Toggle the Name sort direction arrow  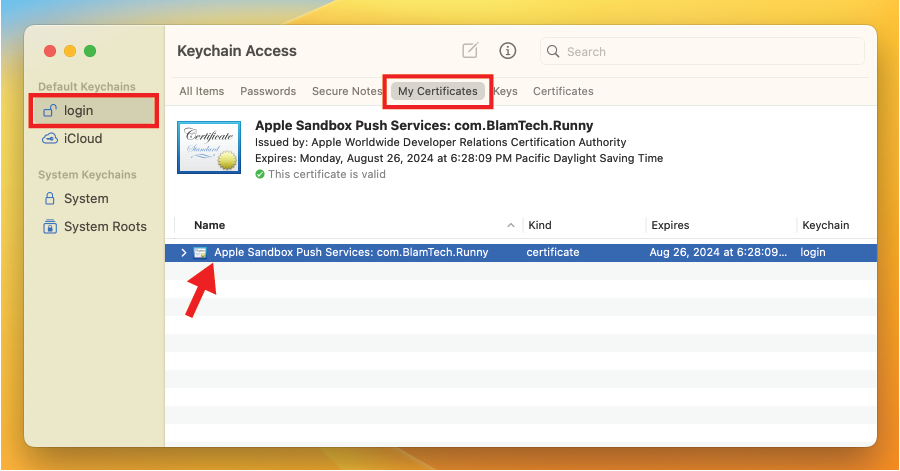coord(510,225)
